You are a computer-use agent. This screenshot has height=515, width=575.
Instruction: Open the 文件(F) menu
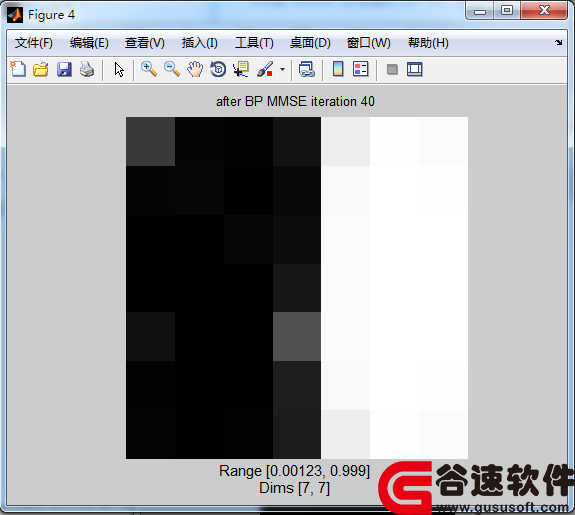(34, 43)
